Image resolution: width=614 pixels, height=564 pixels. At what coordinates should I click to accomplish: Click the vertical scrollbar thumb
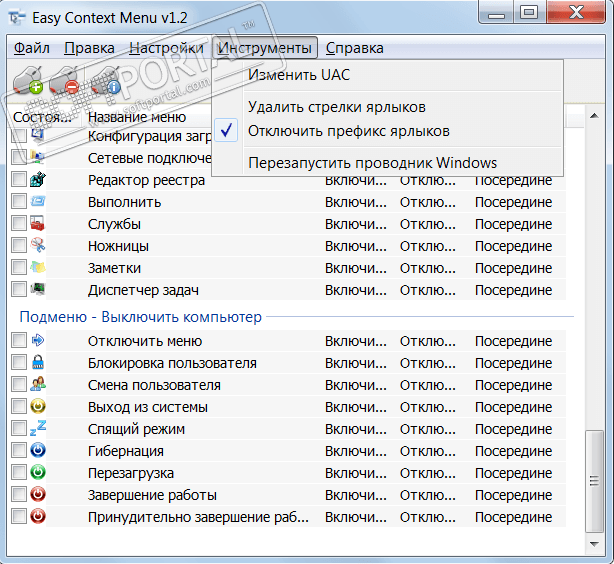pos(594,481)
